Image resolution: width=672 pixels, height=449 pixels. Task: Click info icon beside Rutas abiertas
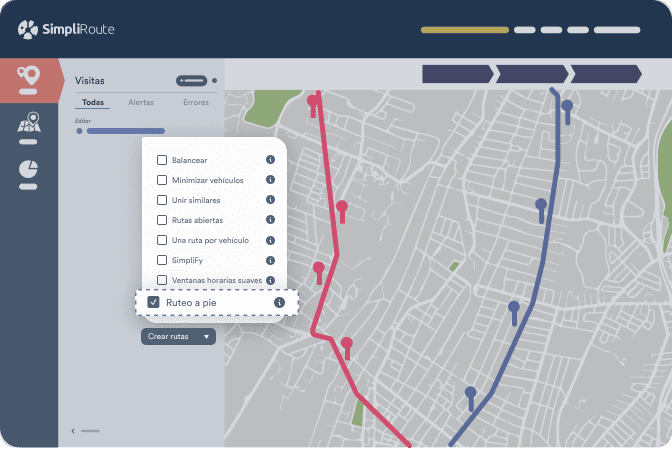[x=270, y=220]
